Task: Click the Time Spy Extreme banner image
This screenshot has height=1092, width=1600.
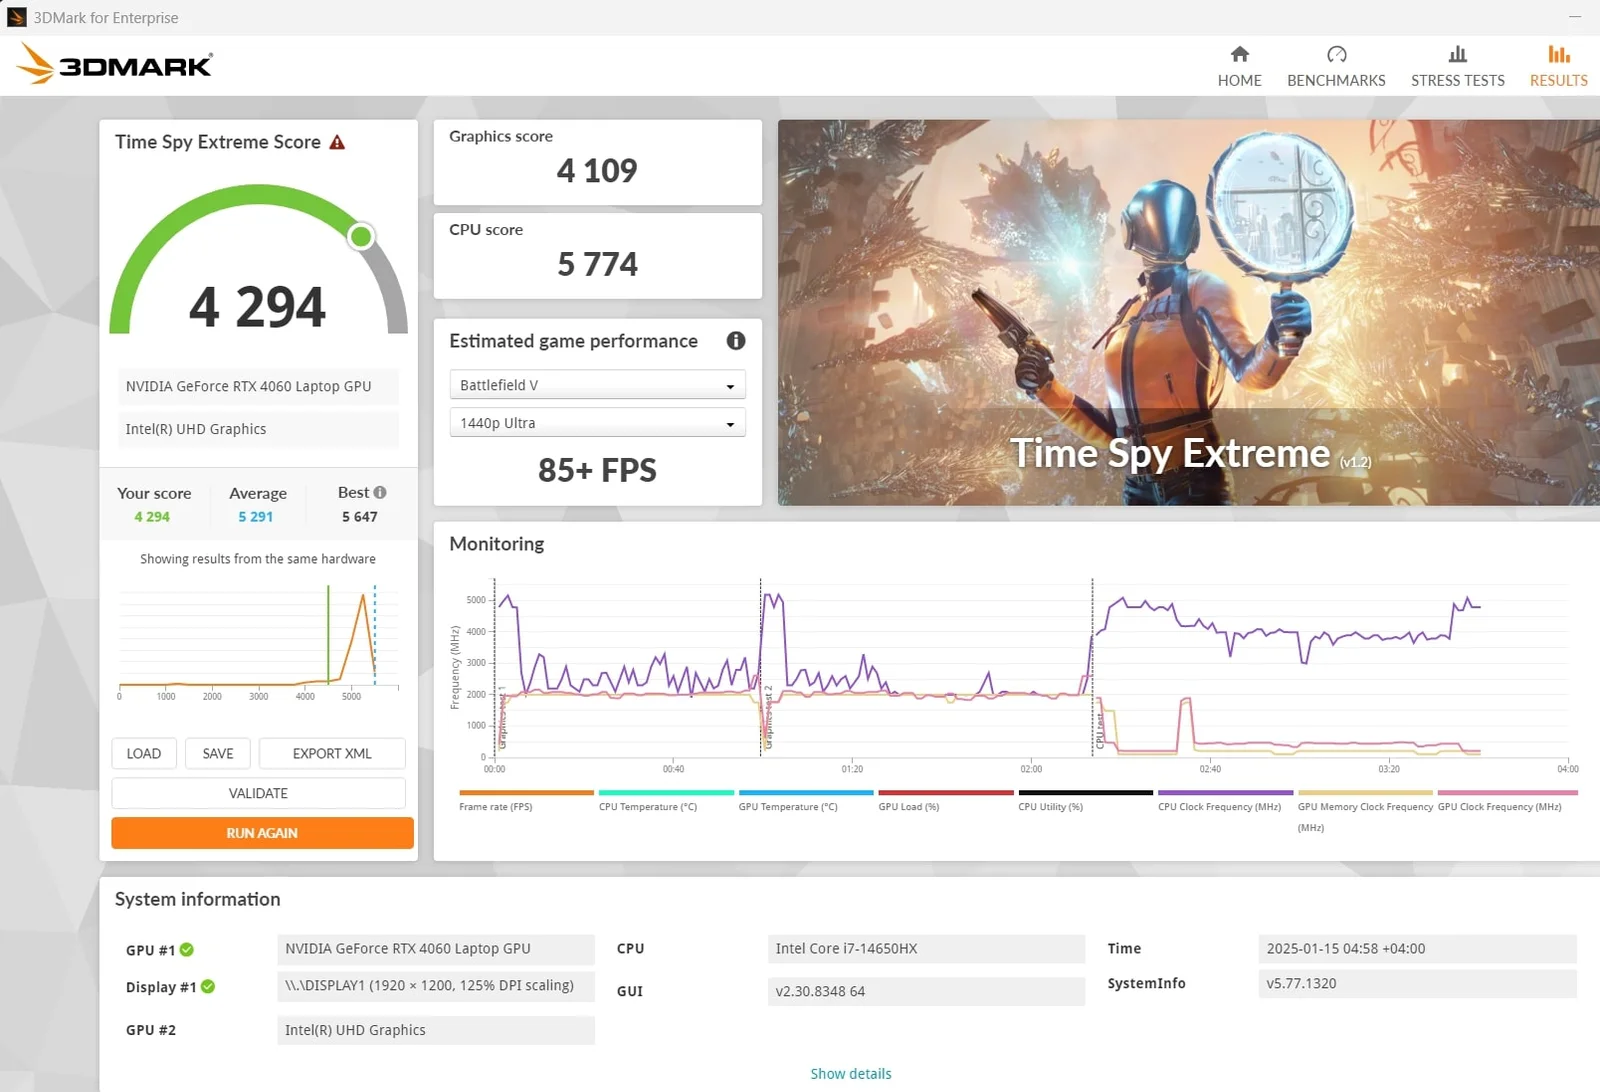Action: (x=1188, y=312)
